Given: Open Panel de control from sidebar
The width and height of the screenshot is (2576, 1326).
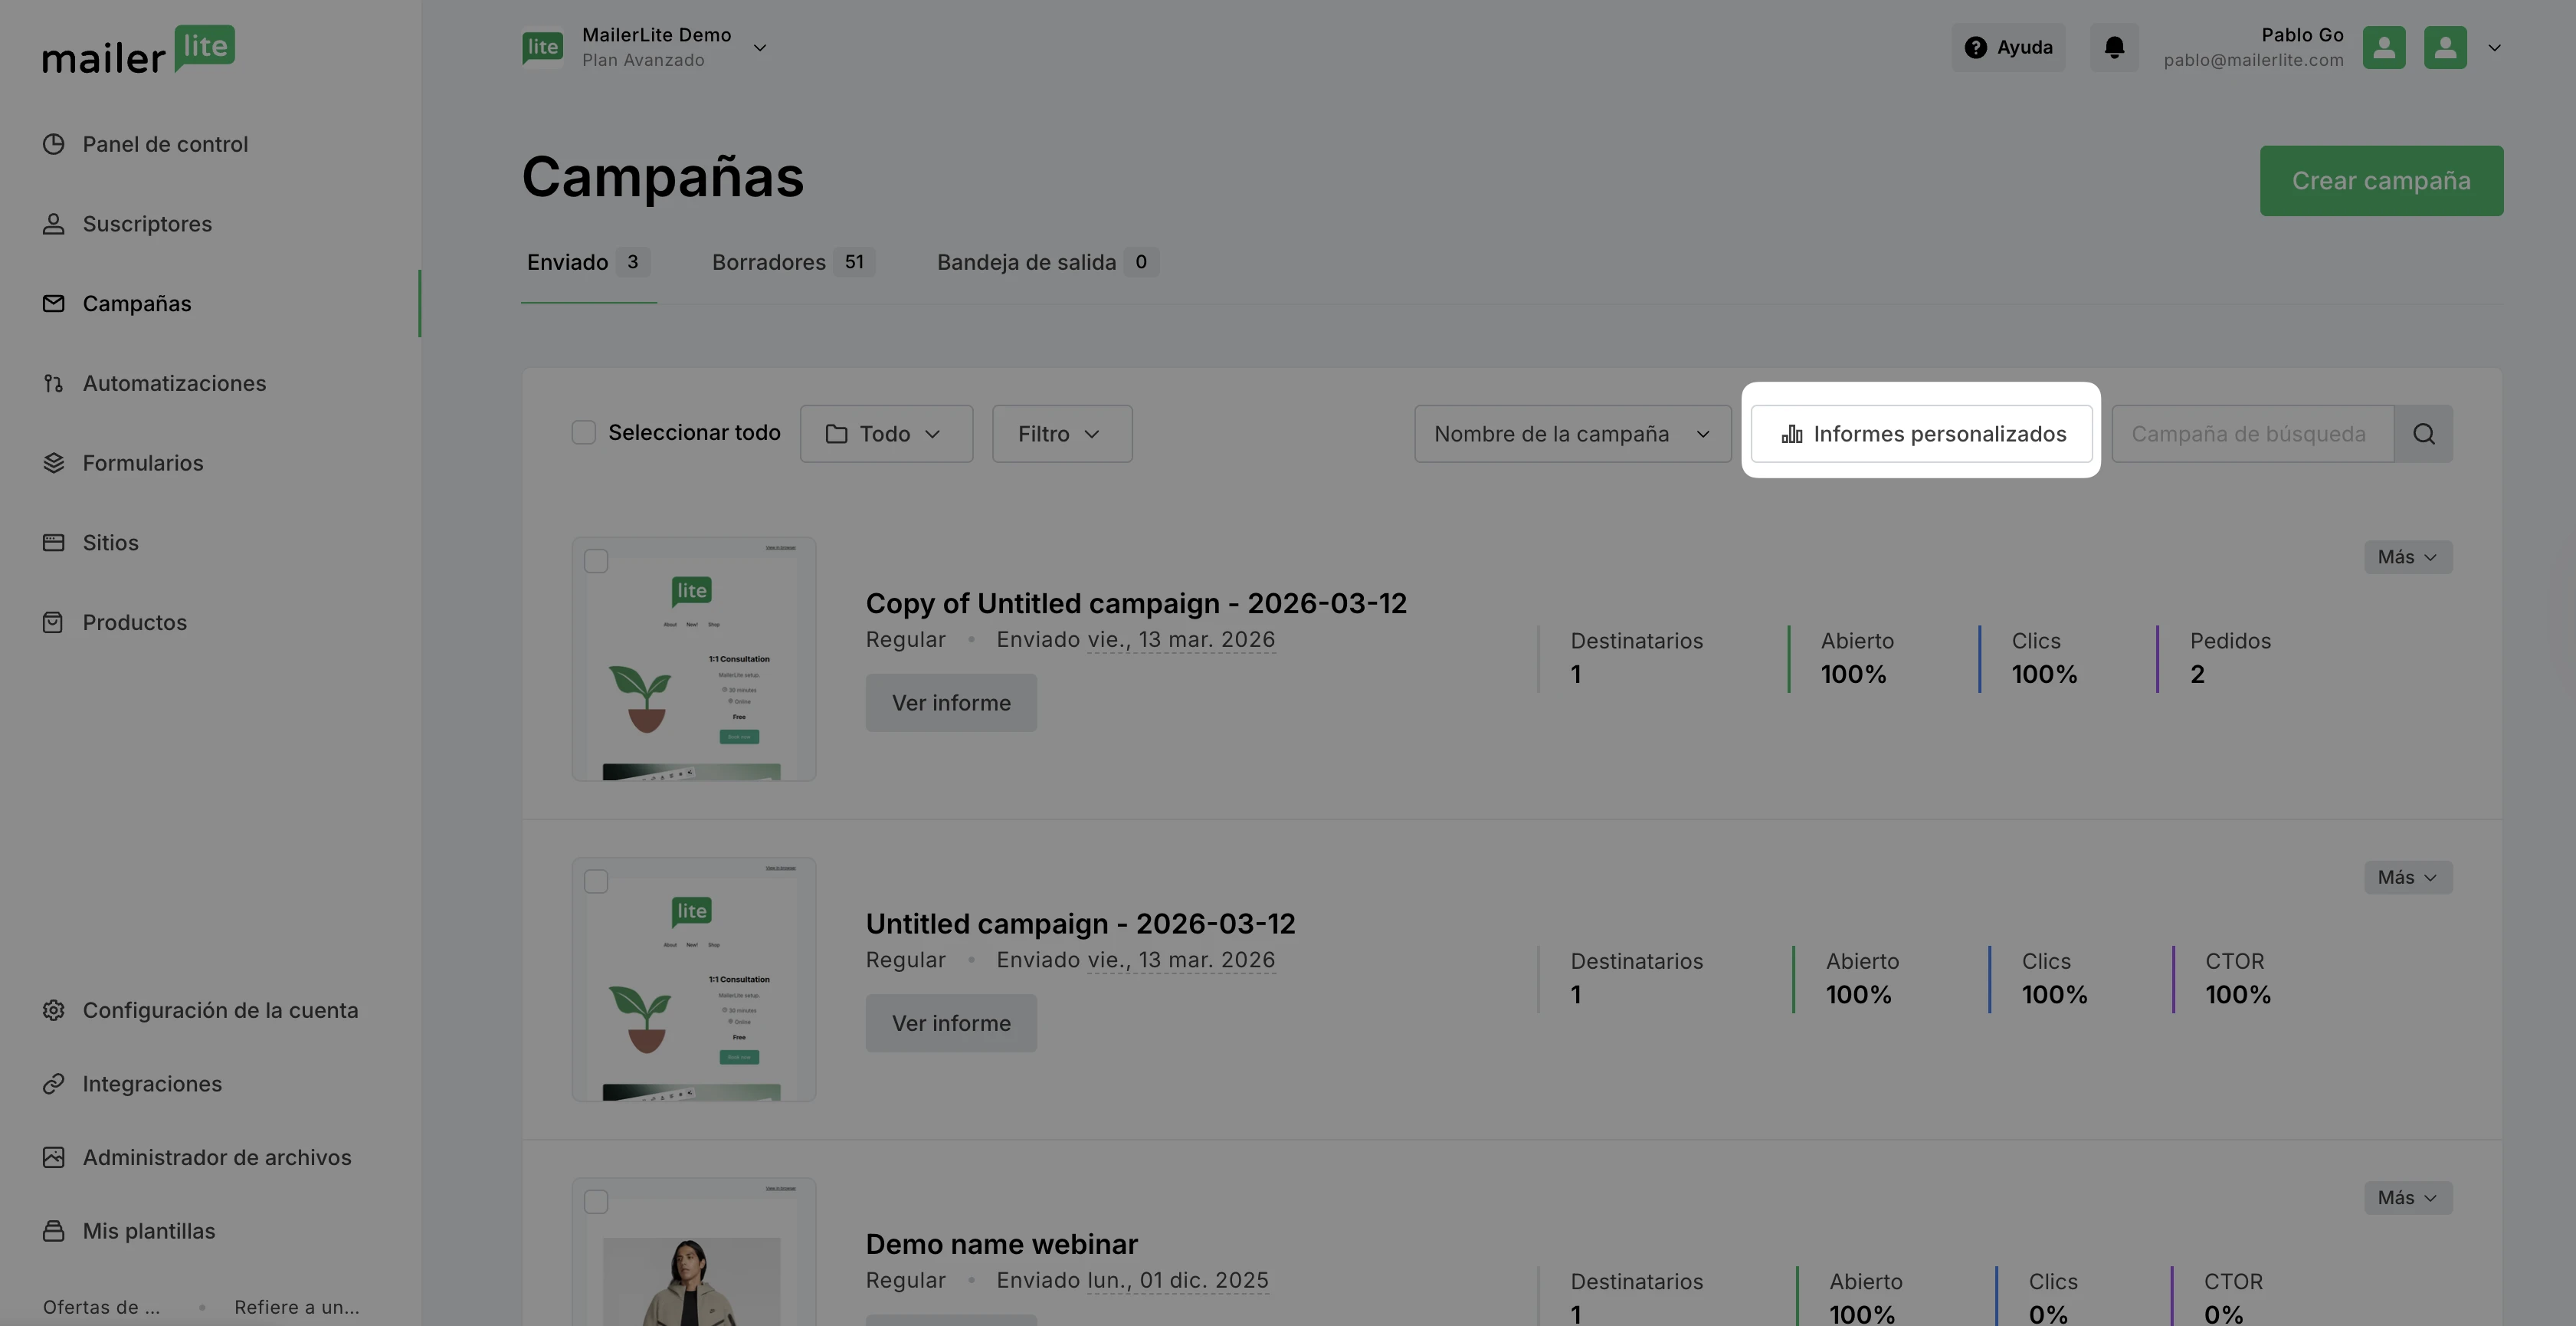Looking at the screenshot, I should tap(164, 144).
